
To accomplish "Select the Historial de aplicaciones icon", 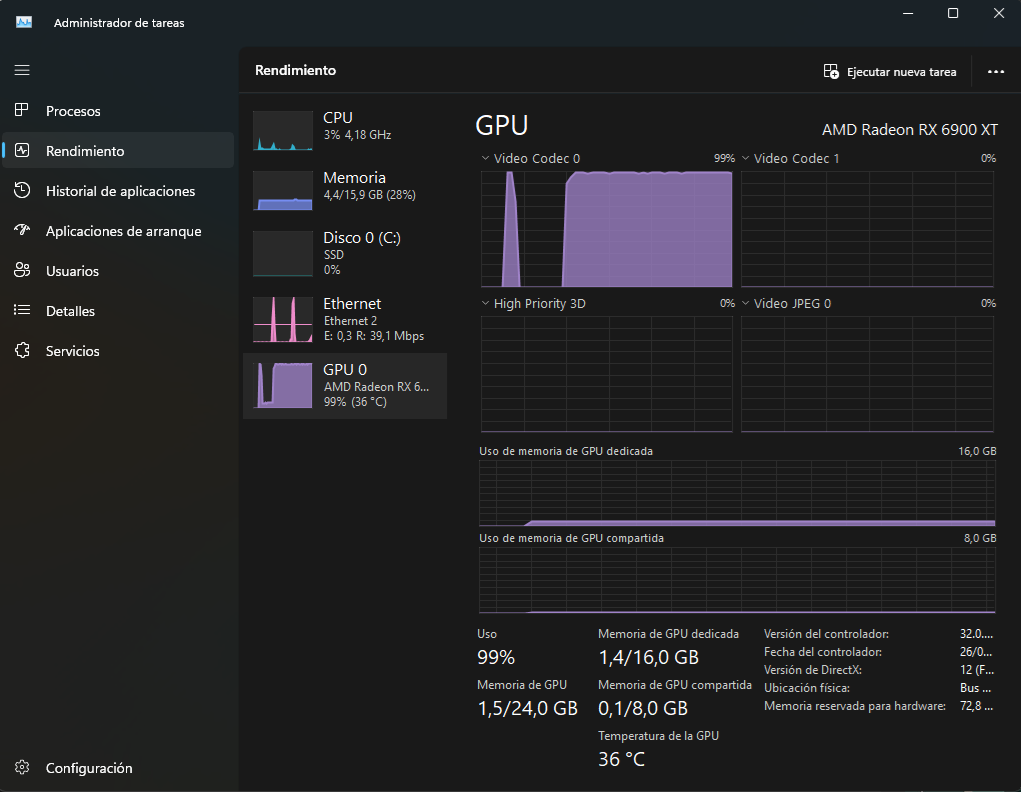I will (22, 190).
